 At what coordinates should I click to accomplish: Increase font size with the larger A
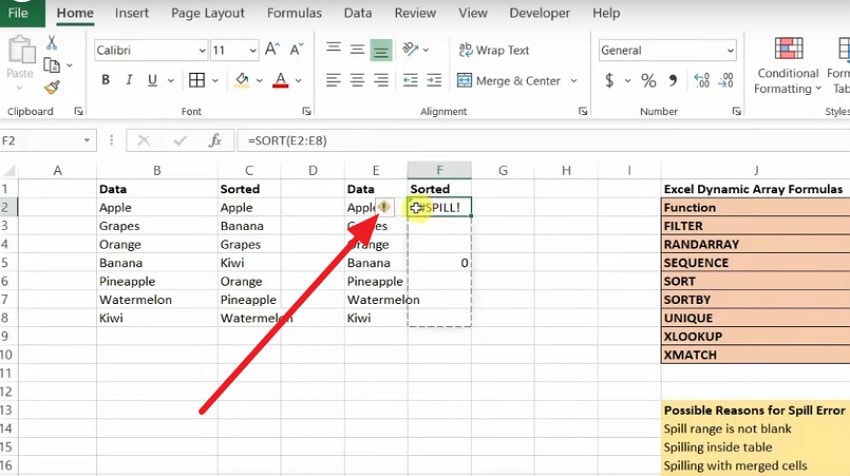click(x=272, y=50)
